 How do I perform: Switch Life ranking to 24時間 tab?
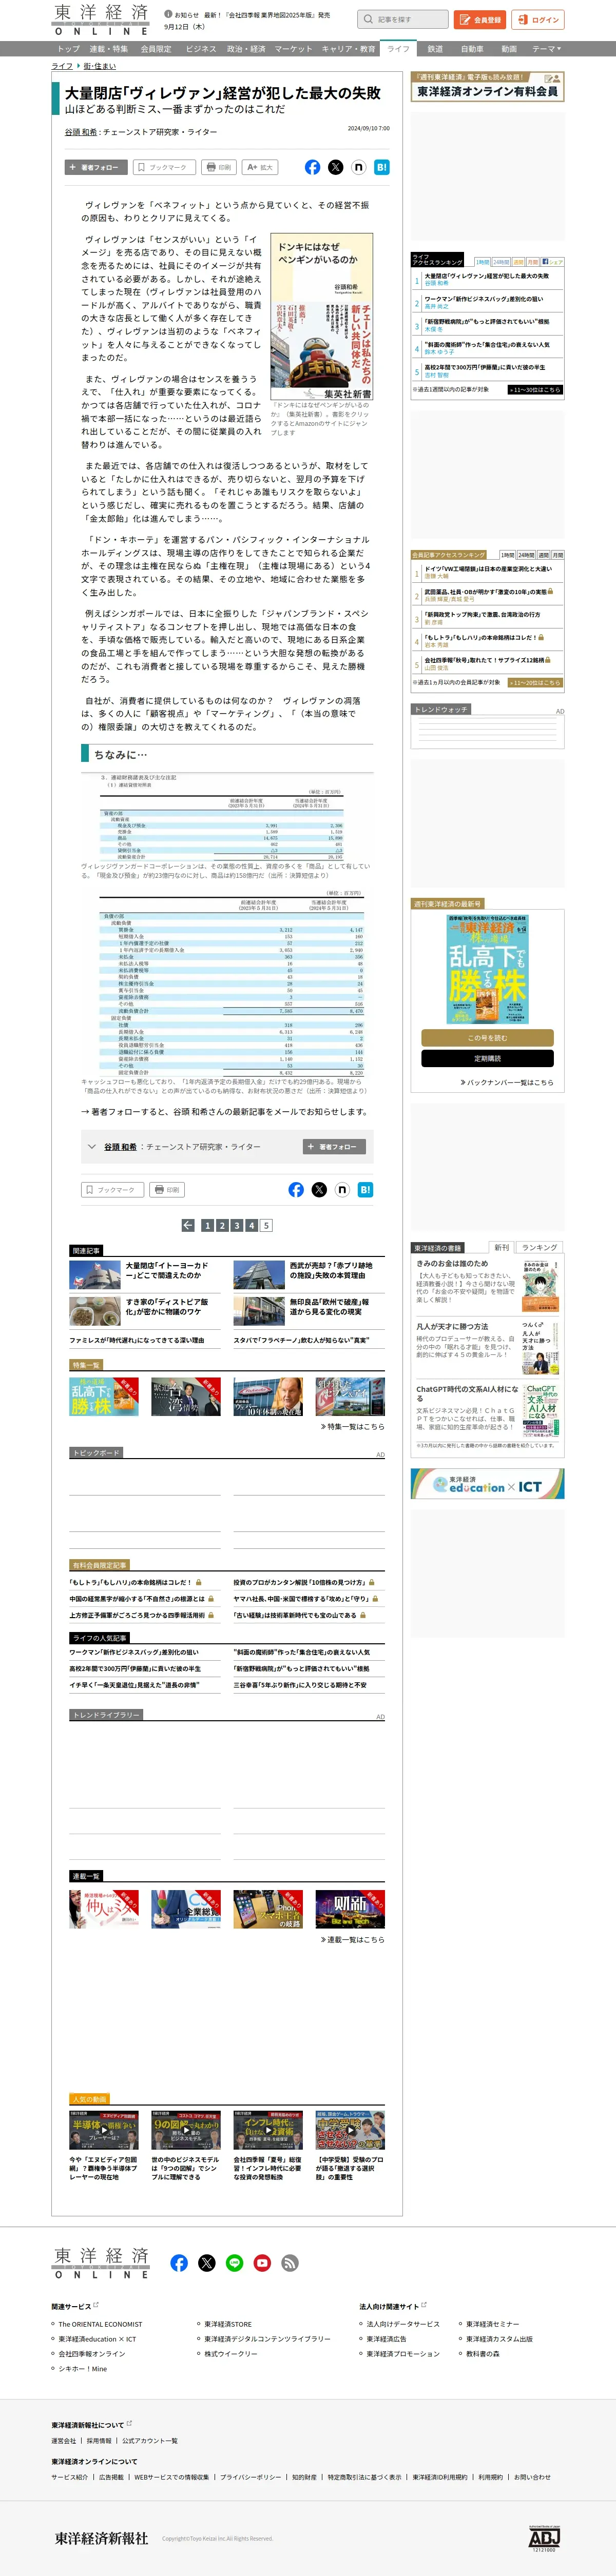point(501,262)
